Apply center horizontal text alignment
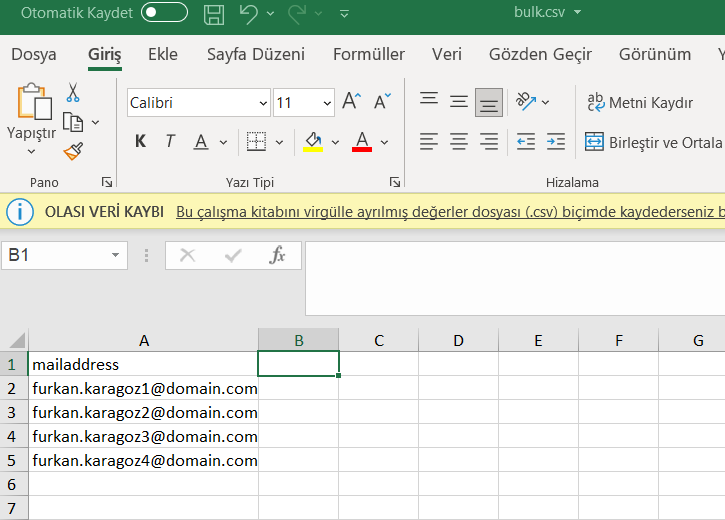 tap(459, 142)
